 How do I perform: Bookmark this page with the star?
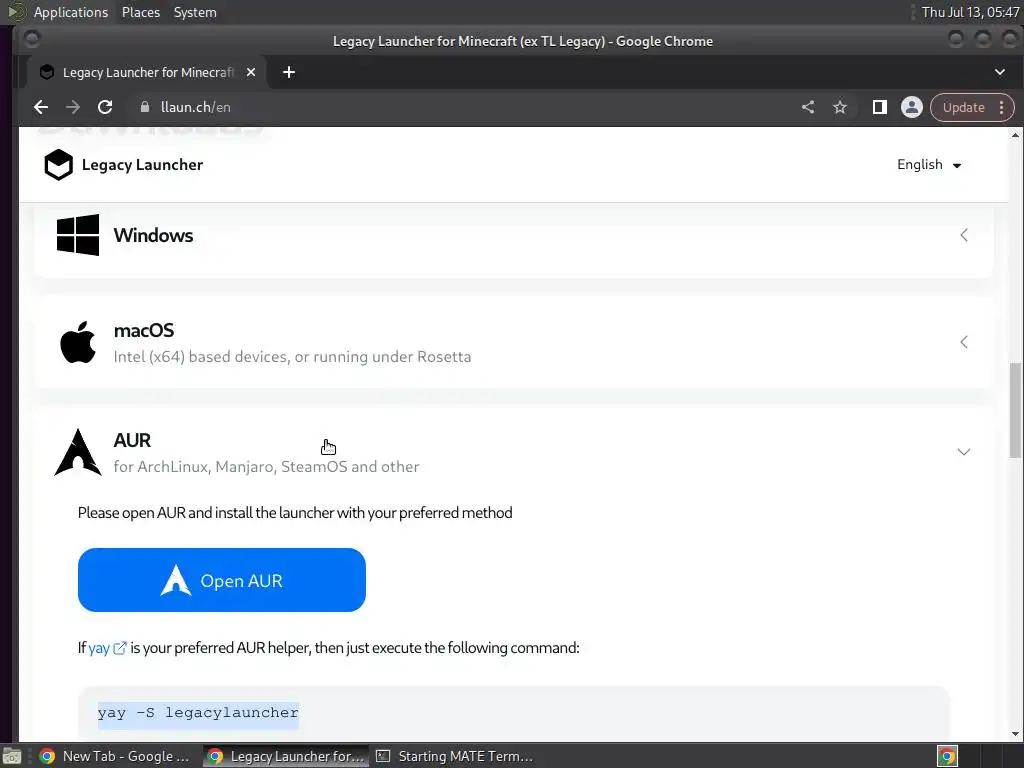pos(840,107)
